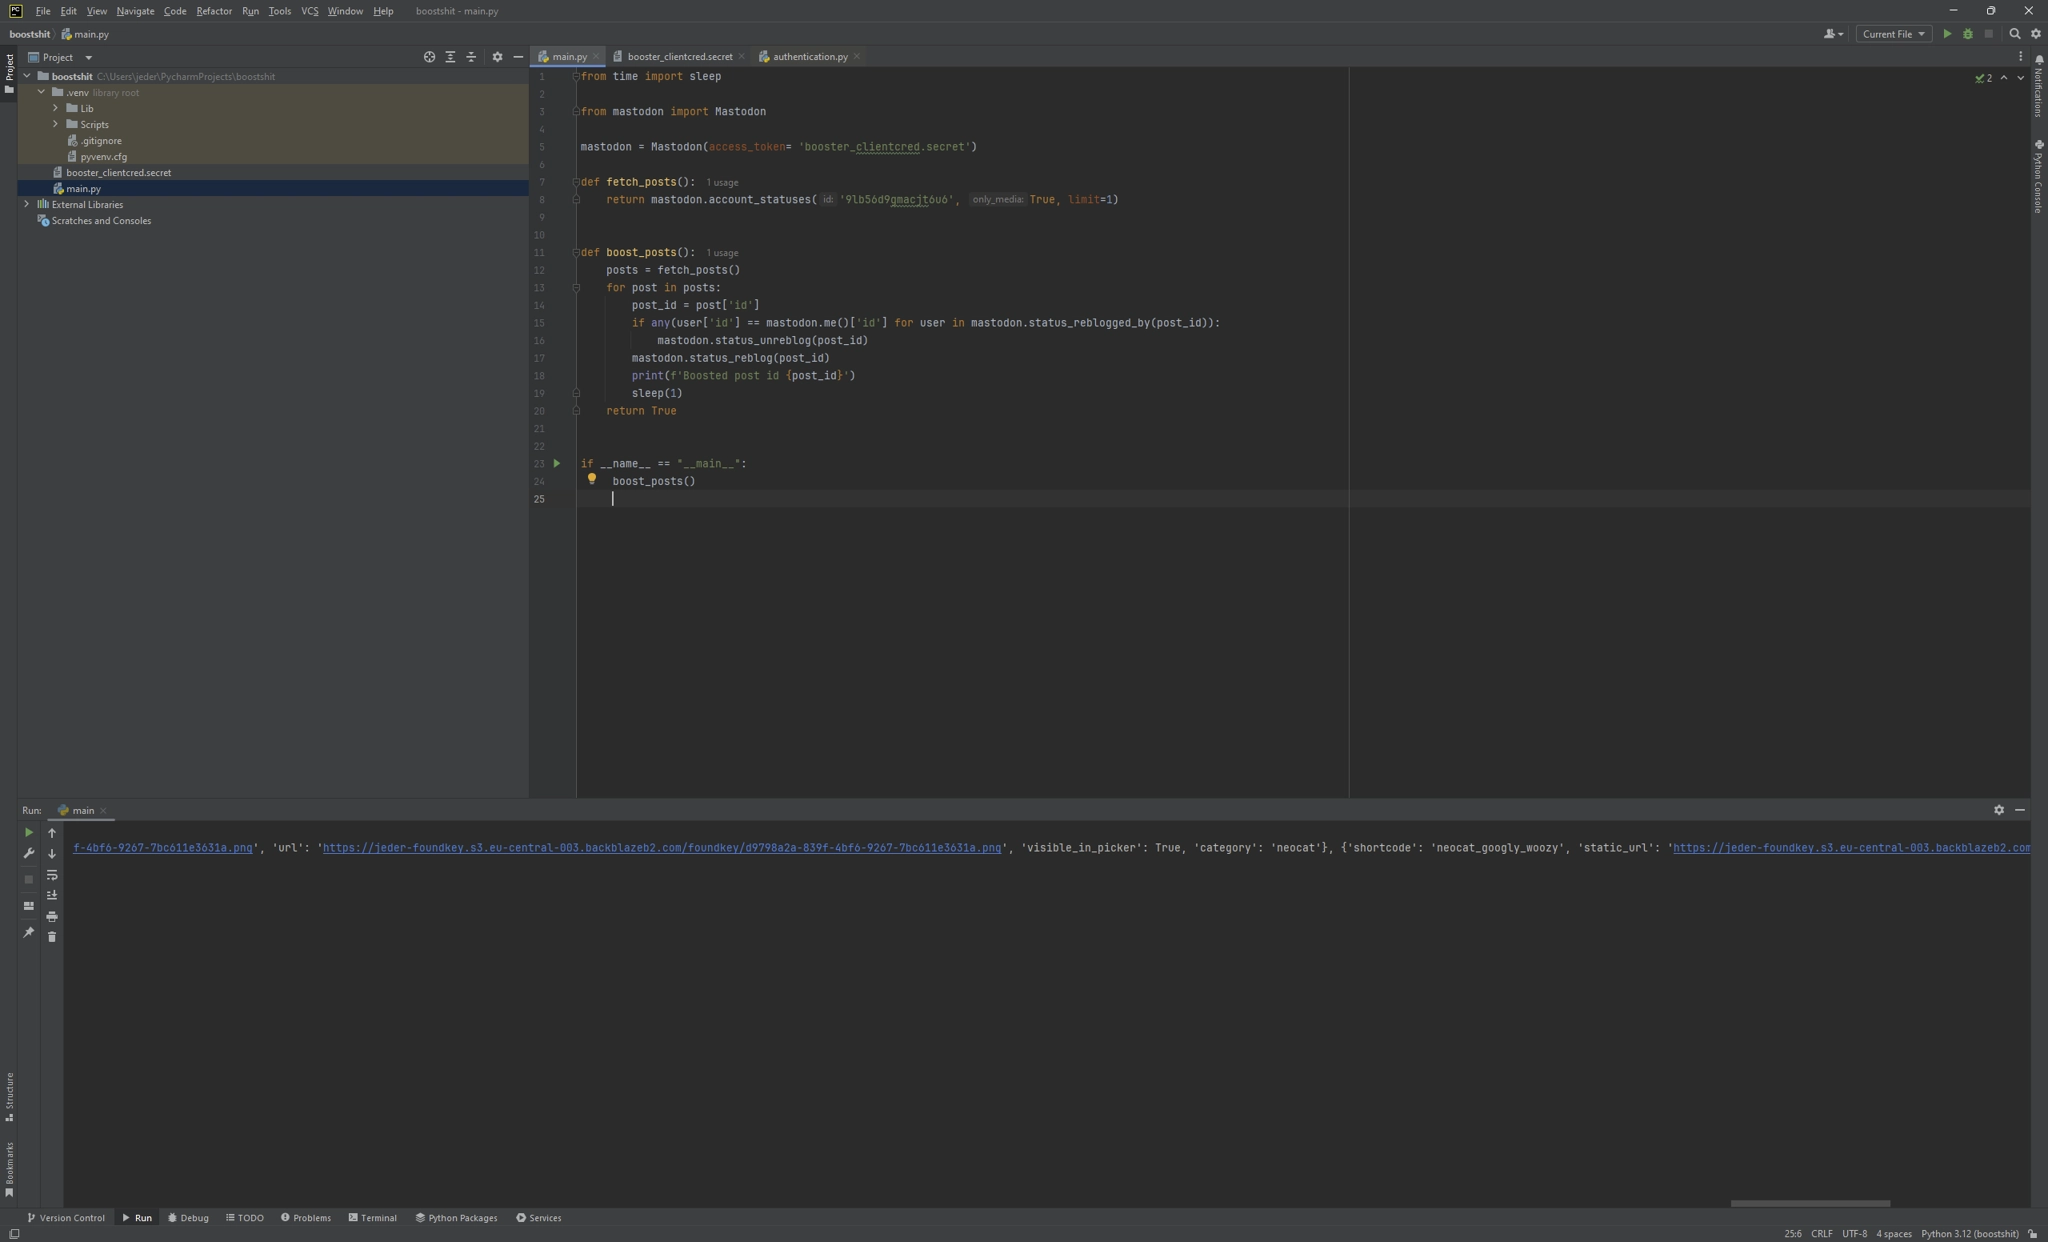Open the backblazeb2 url link in console
The image size is (2048, 1242).
[661, 847]
